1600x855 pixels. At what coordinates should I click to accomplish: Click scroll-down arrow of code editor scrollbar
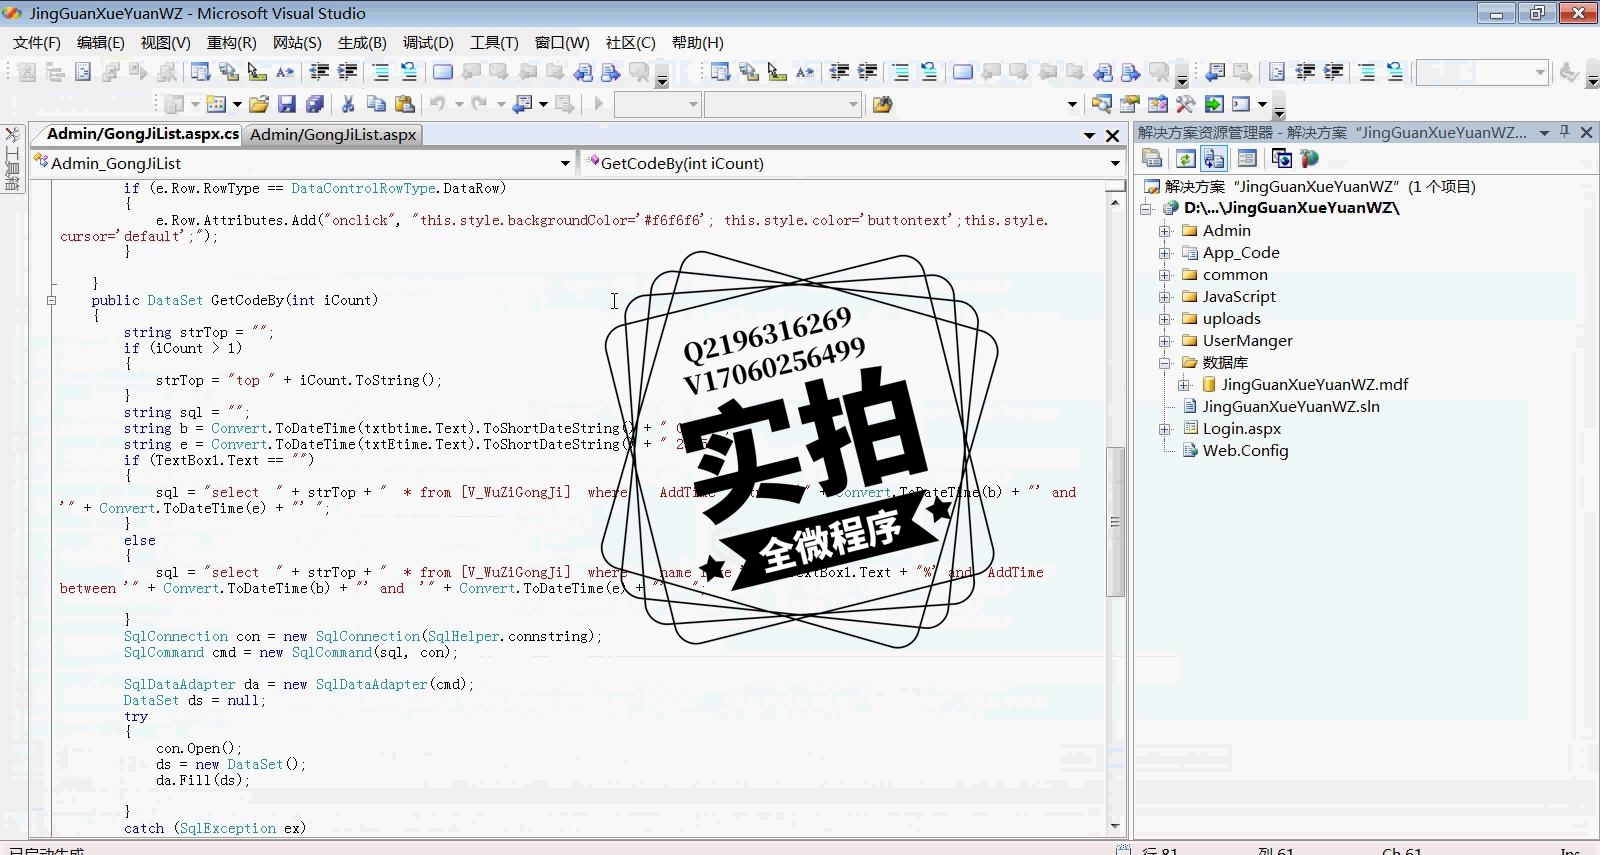tap(1115, 826)
